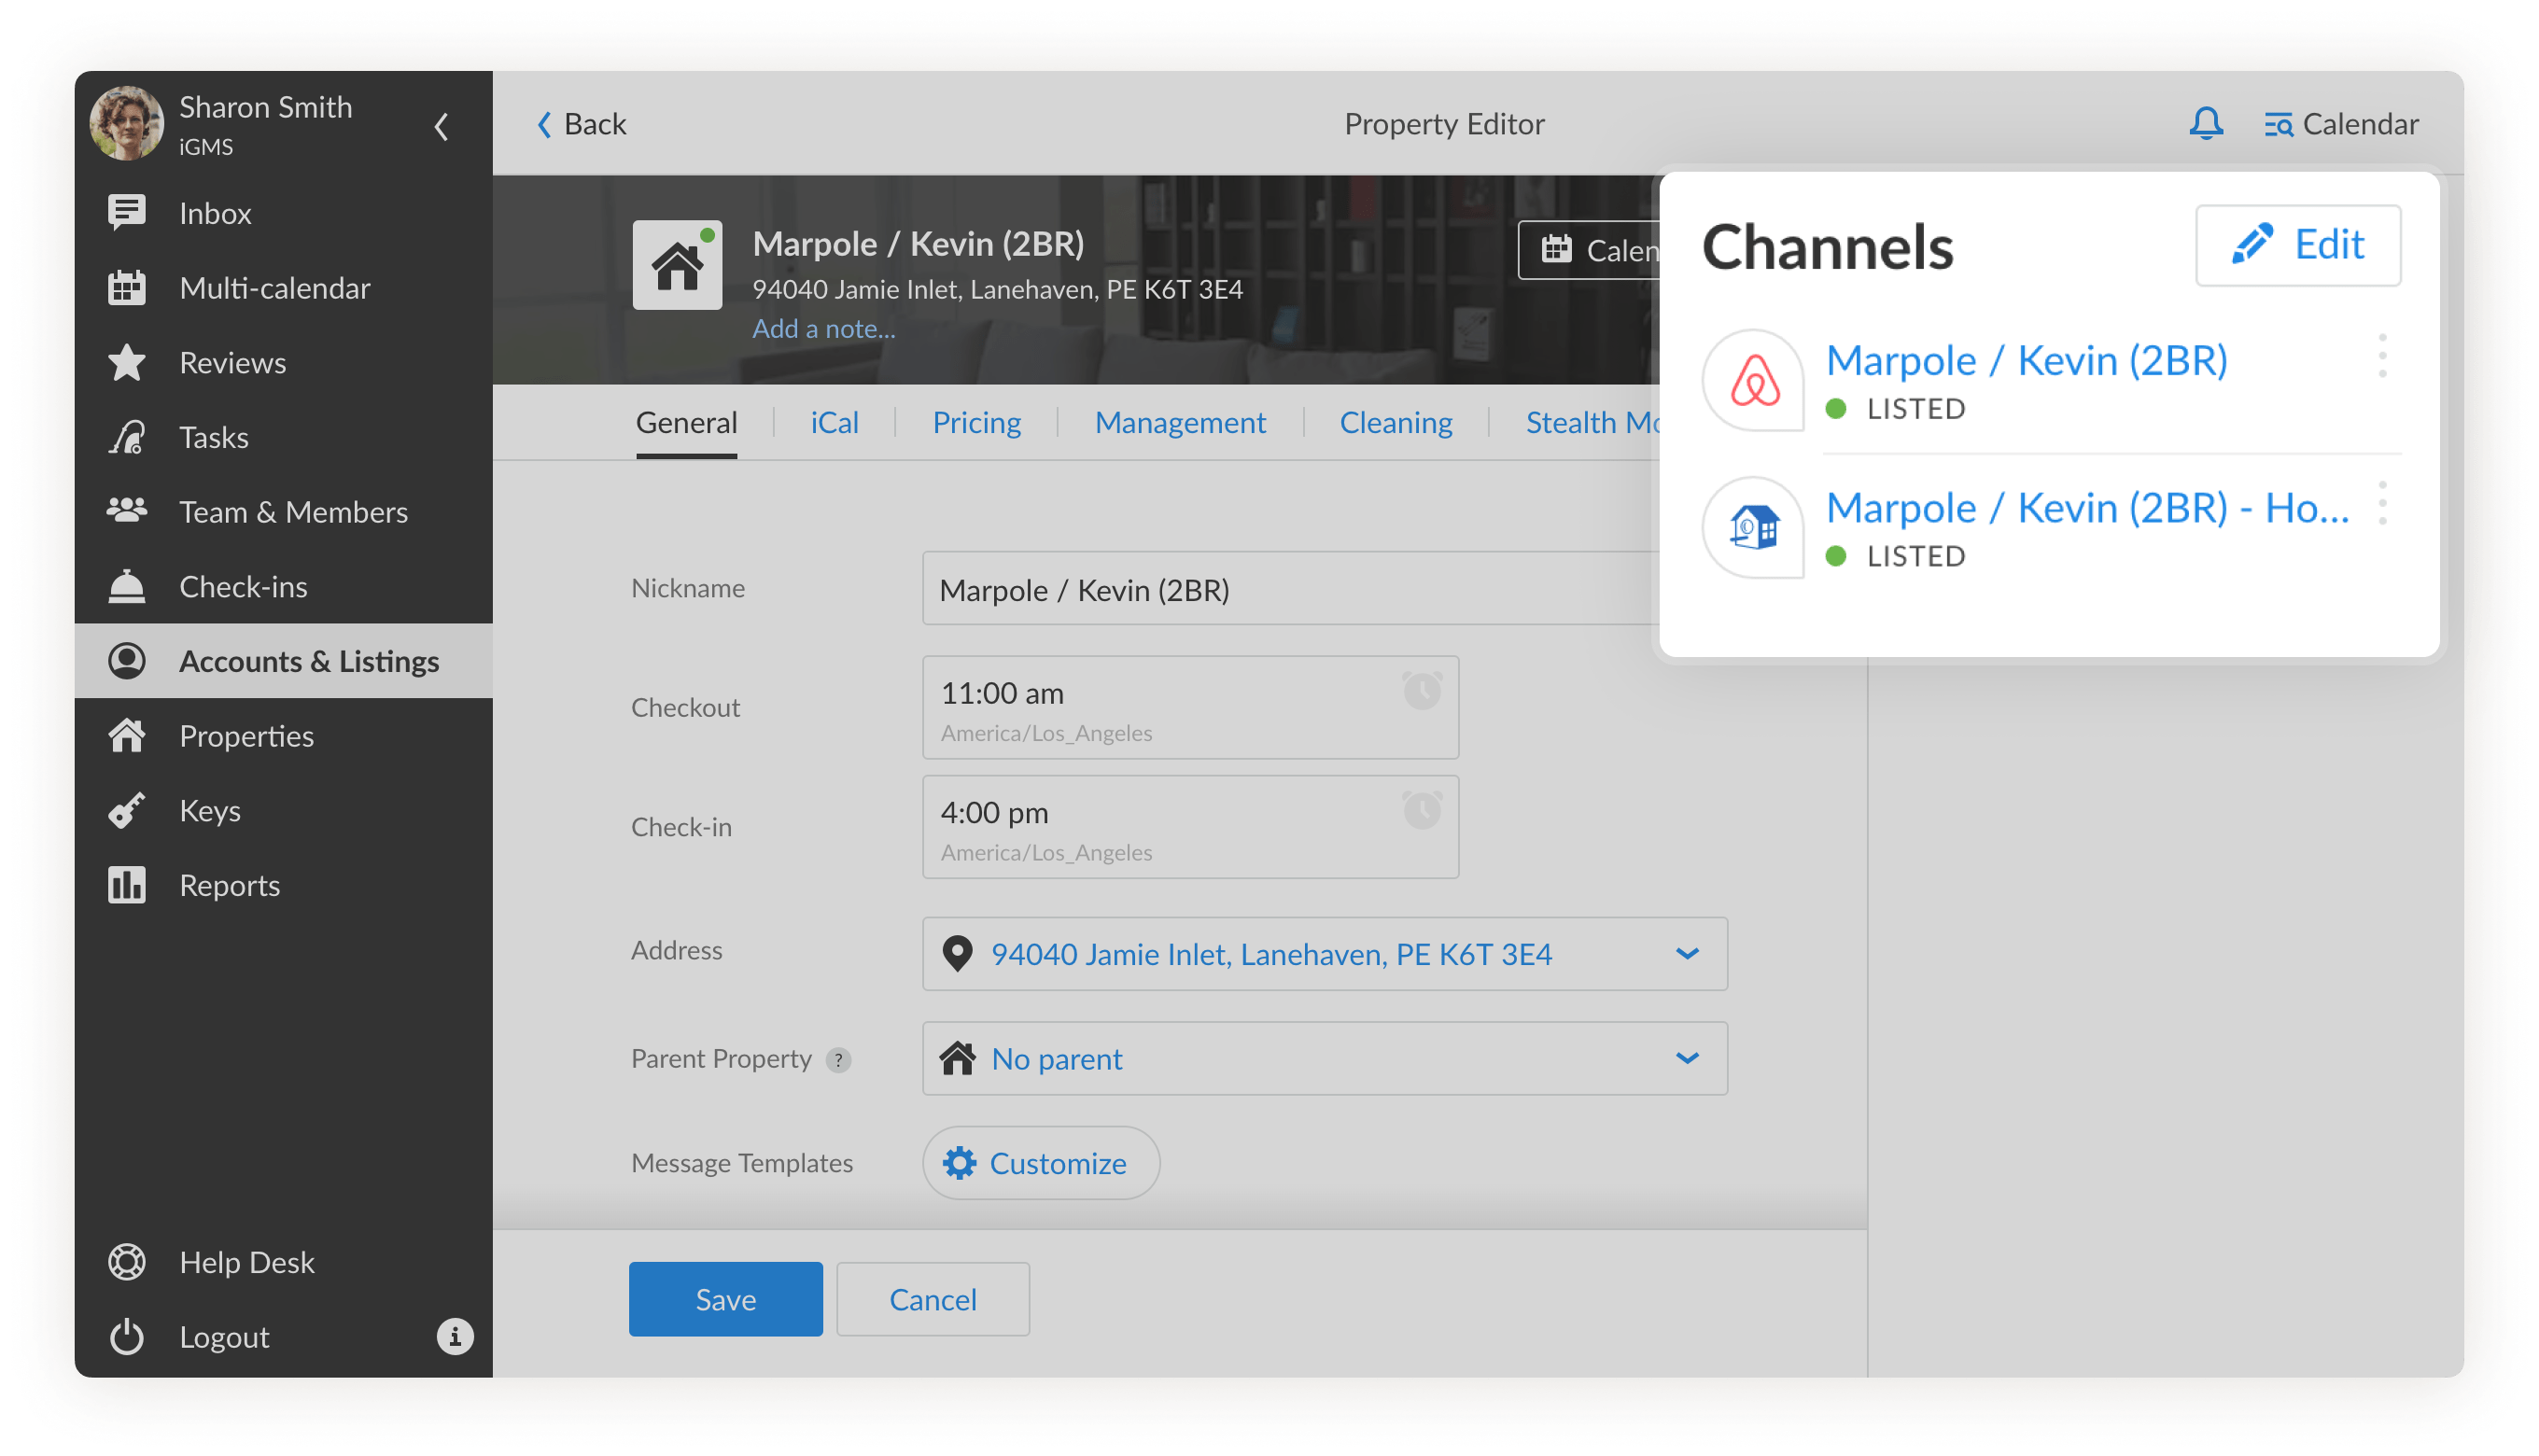Open the three-dot menu for HomeAway listing
2539x1456 pixels.
coord(2383,503)
